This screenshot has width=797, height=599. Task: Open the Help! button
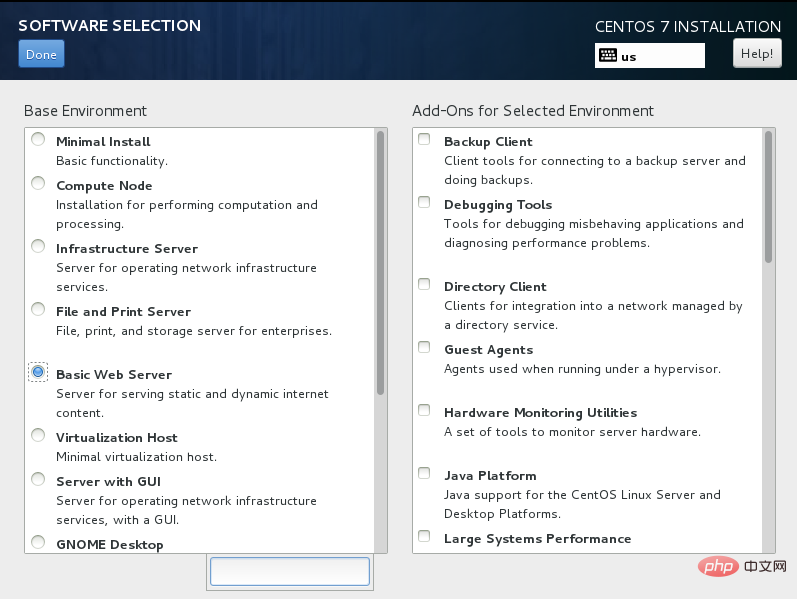tap(757, 54)
